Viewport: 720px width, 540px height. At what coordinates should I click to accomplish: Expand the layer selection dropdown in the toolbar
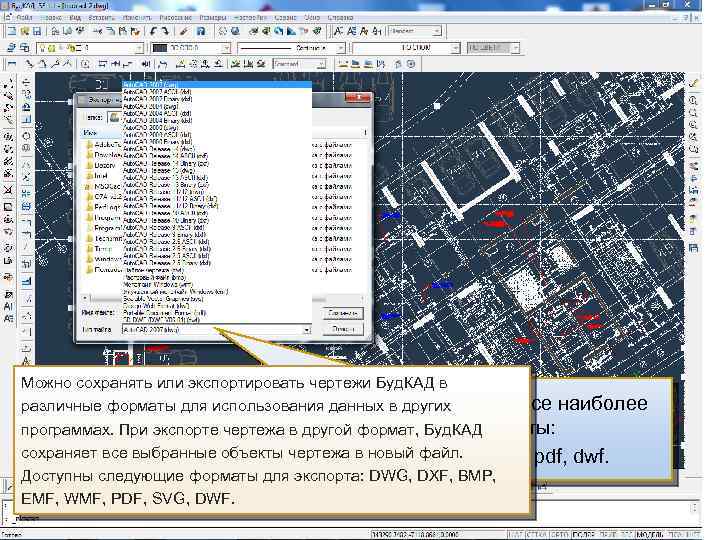click(x=139, y=47)
